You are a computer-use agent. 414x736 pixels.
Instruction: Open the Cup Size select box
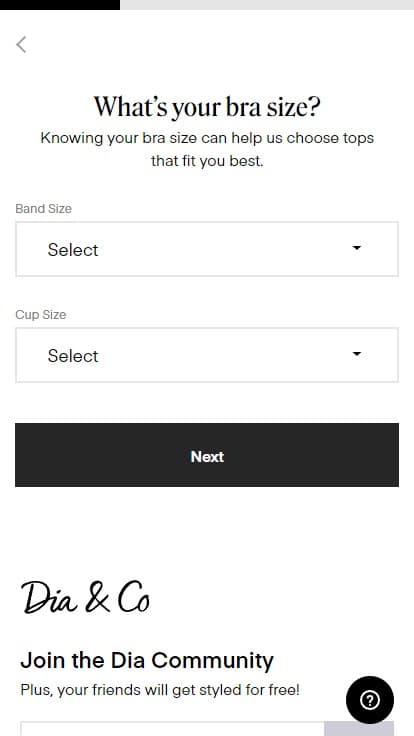coord(207,355)
